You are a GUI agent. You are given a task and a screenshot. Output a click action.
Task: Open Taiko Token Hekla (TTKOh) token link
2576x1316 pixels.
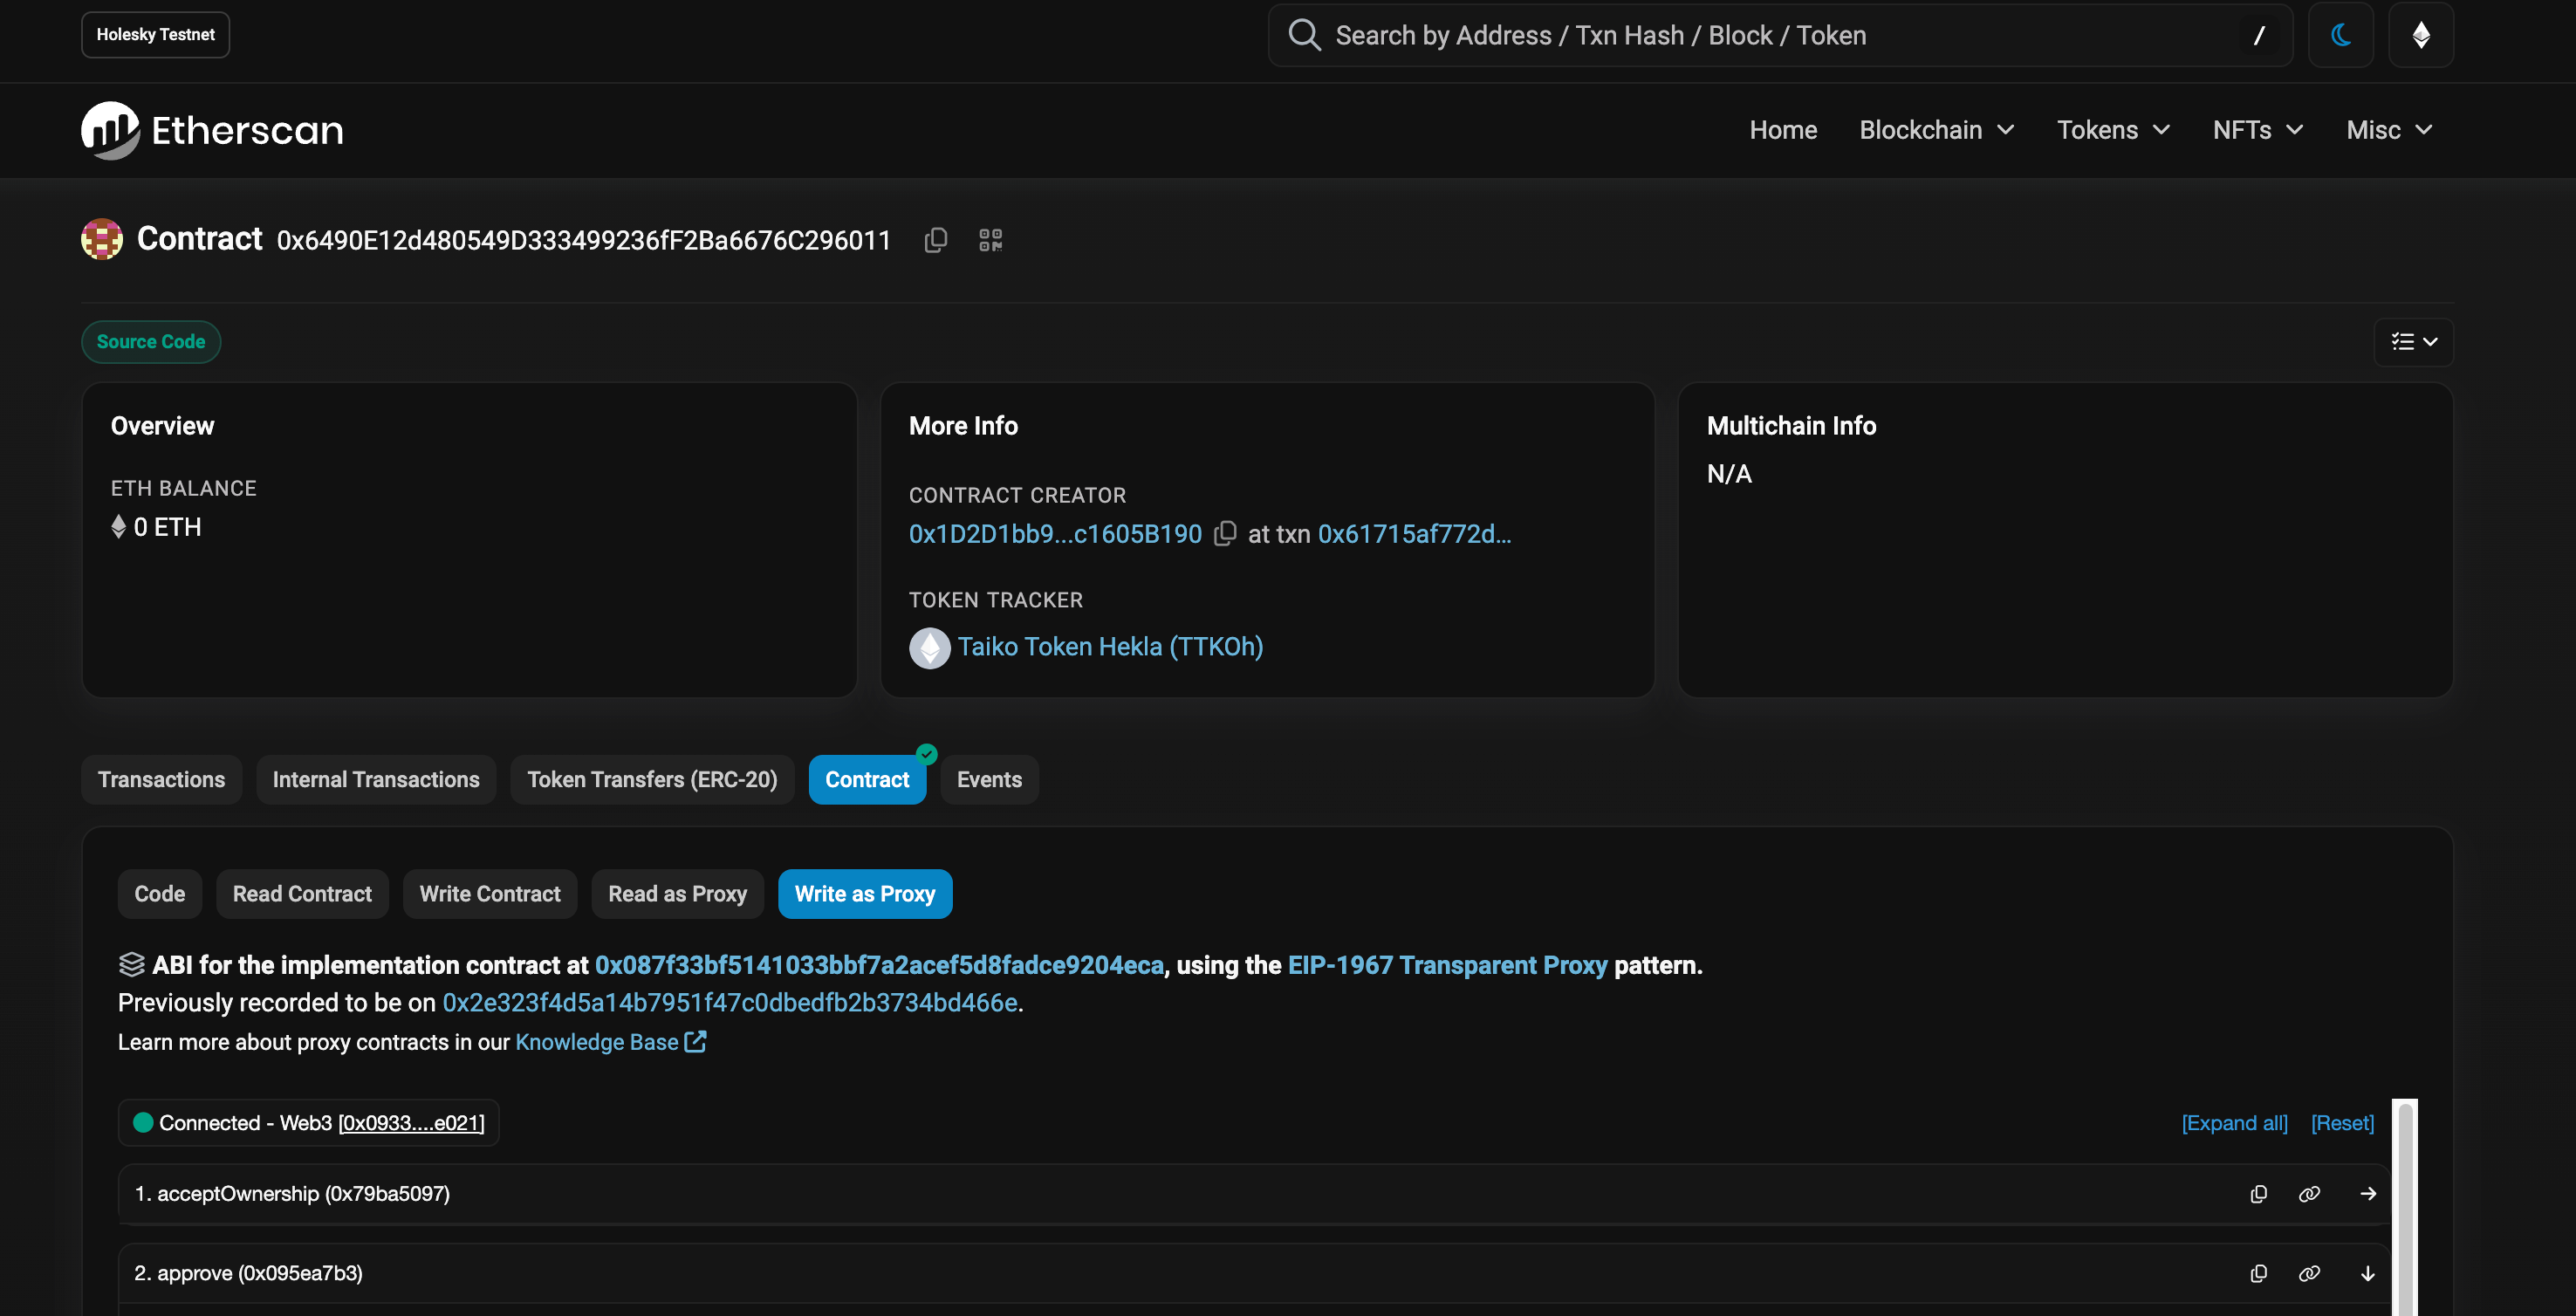1110,647
